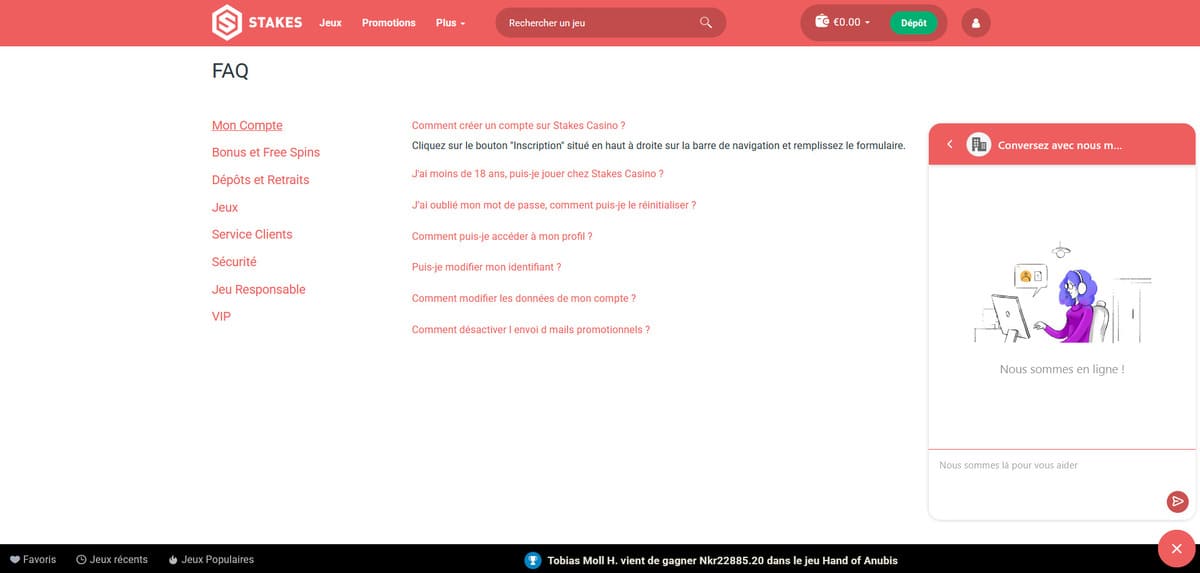This screenshot has height=573, width=1200.
Task: Expand the modify my identifiant question
Action: (x=486, y=268)
